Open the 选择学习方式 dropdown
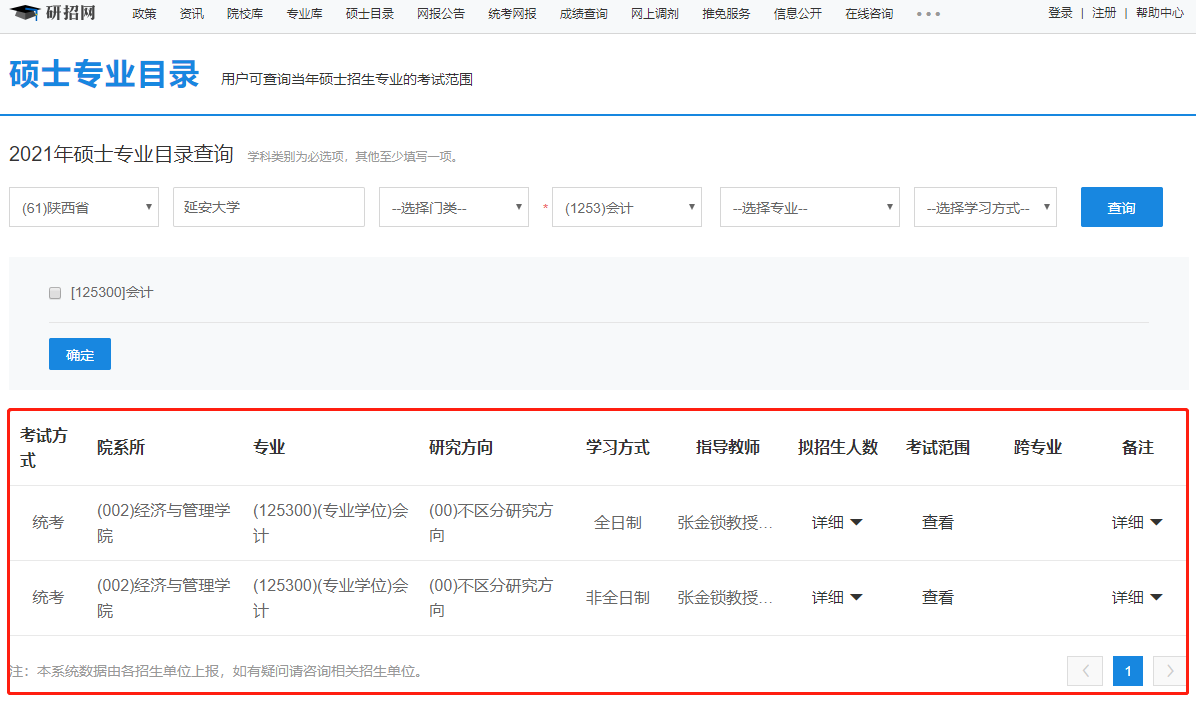This screenshot has width=1196, height=724. click(x=985, y=207)
